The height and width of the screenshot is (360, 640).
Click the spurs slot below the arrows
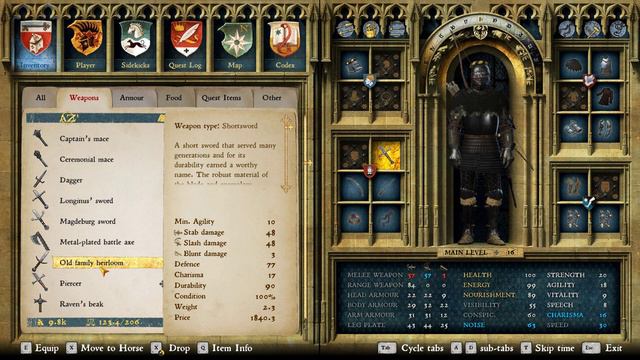(386, 219)
